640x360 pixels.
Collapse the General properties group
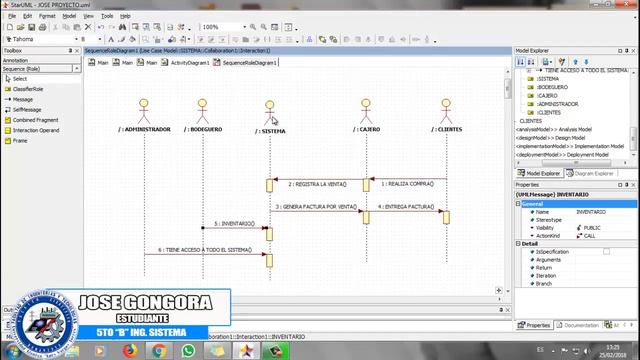pyautogui.click(x=518, y=204)
